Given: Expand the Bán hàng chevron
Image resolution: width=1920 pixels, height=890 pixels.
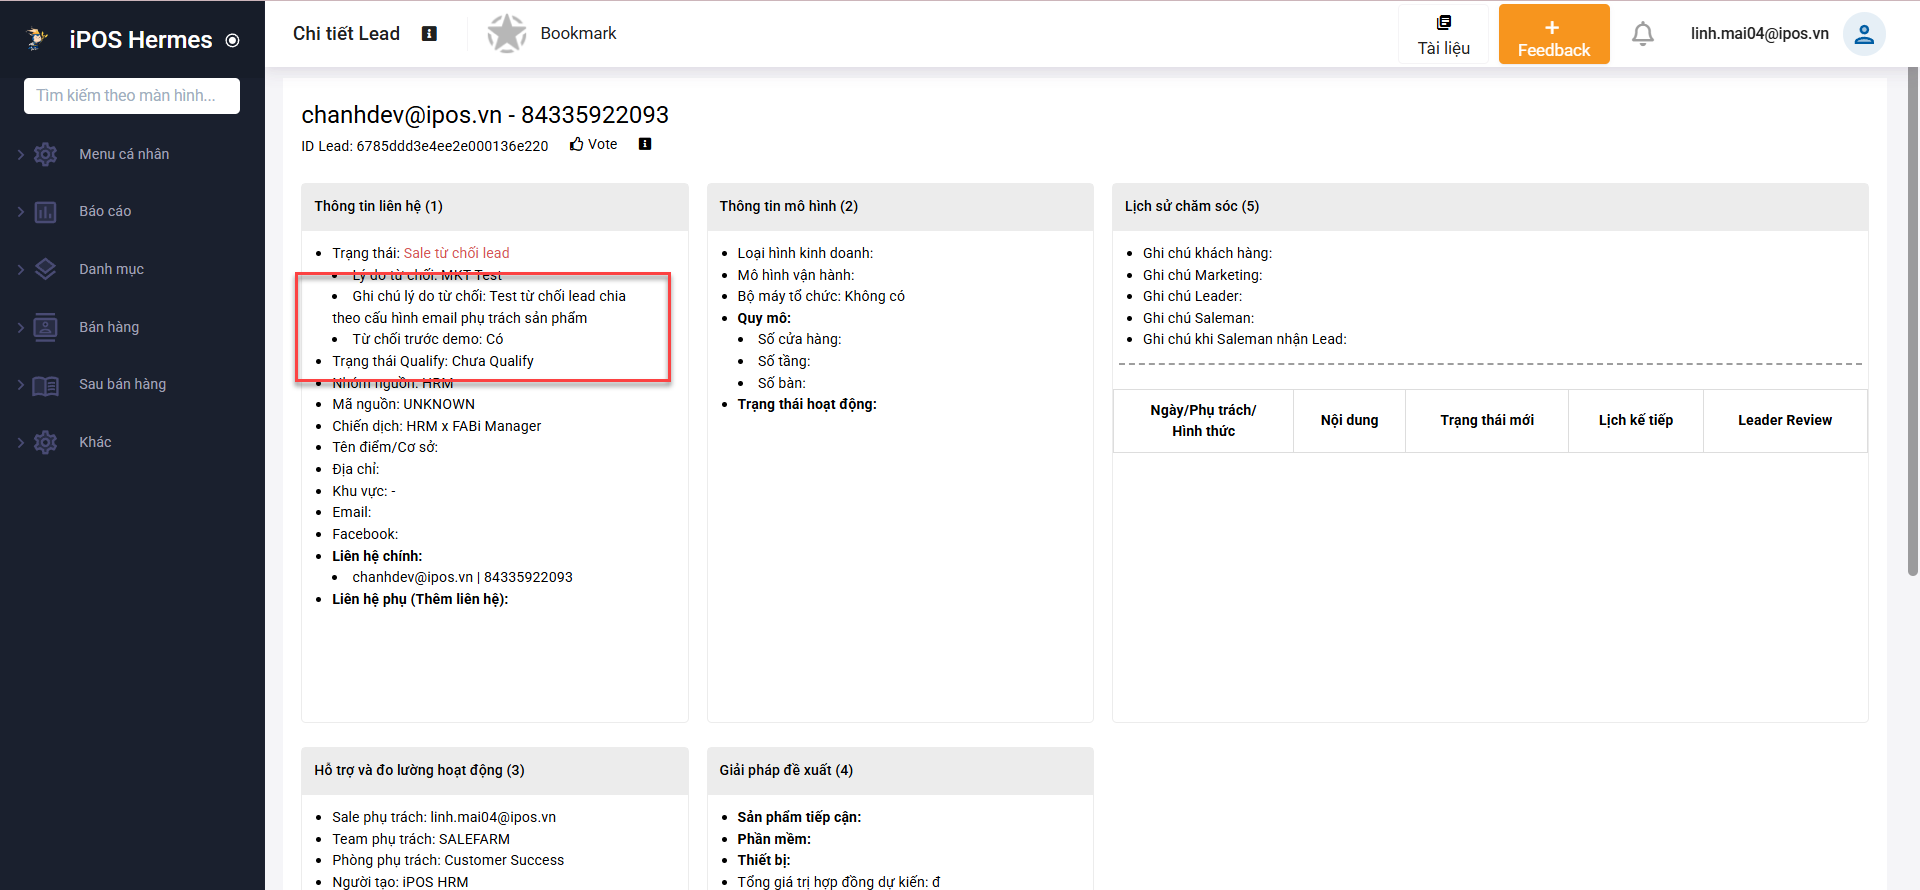Looking at the screenshot, I should tap(21, 327).
